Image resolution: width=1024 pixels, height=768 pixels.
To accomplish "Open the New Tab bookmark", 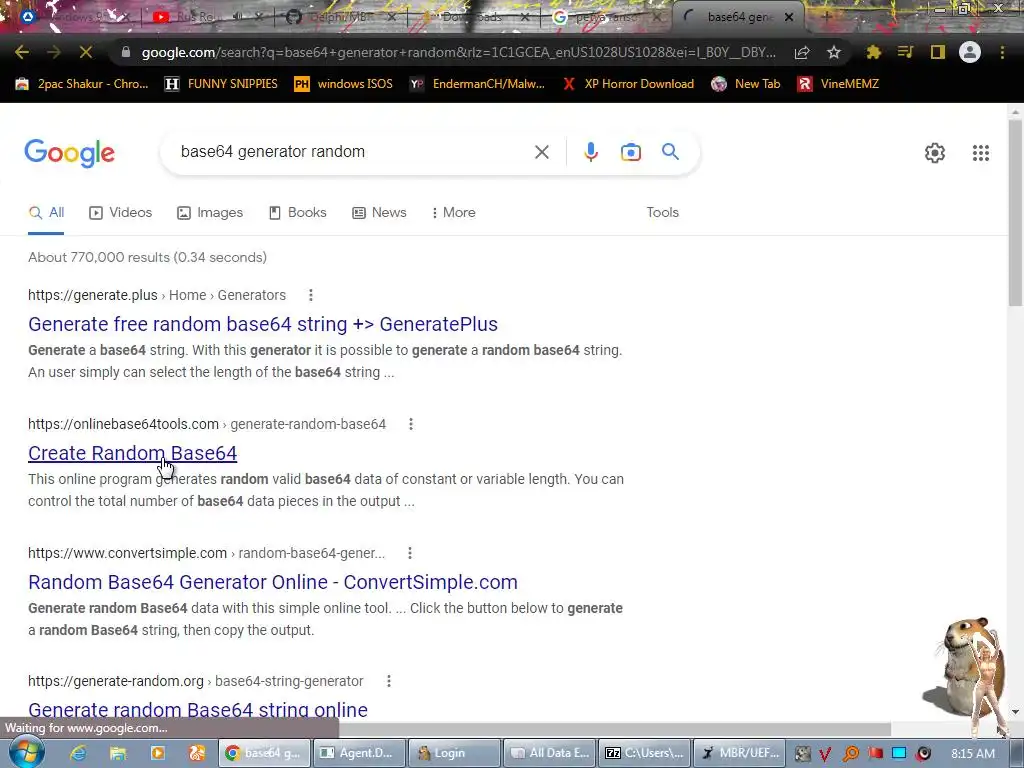I will 746,84.
